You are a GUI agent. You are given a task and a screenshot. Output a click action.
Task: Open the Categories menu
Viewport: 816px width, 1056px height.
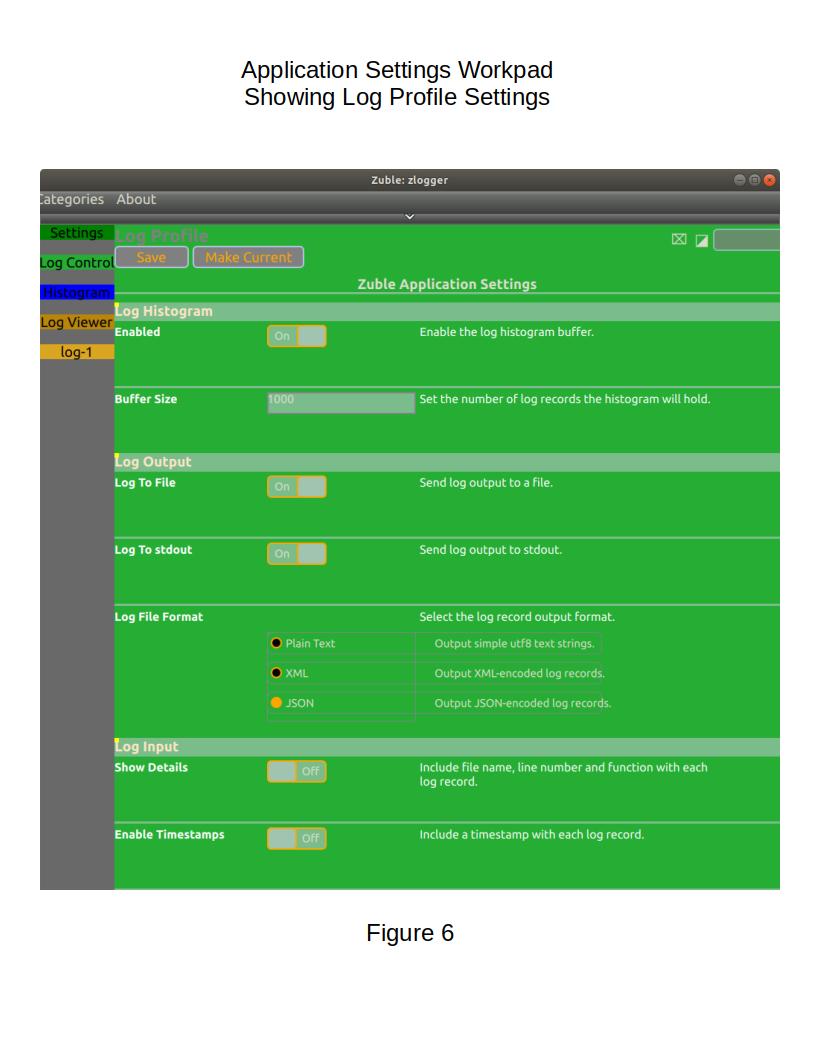click(71, 199)
